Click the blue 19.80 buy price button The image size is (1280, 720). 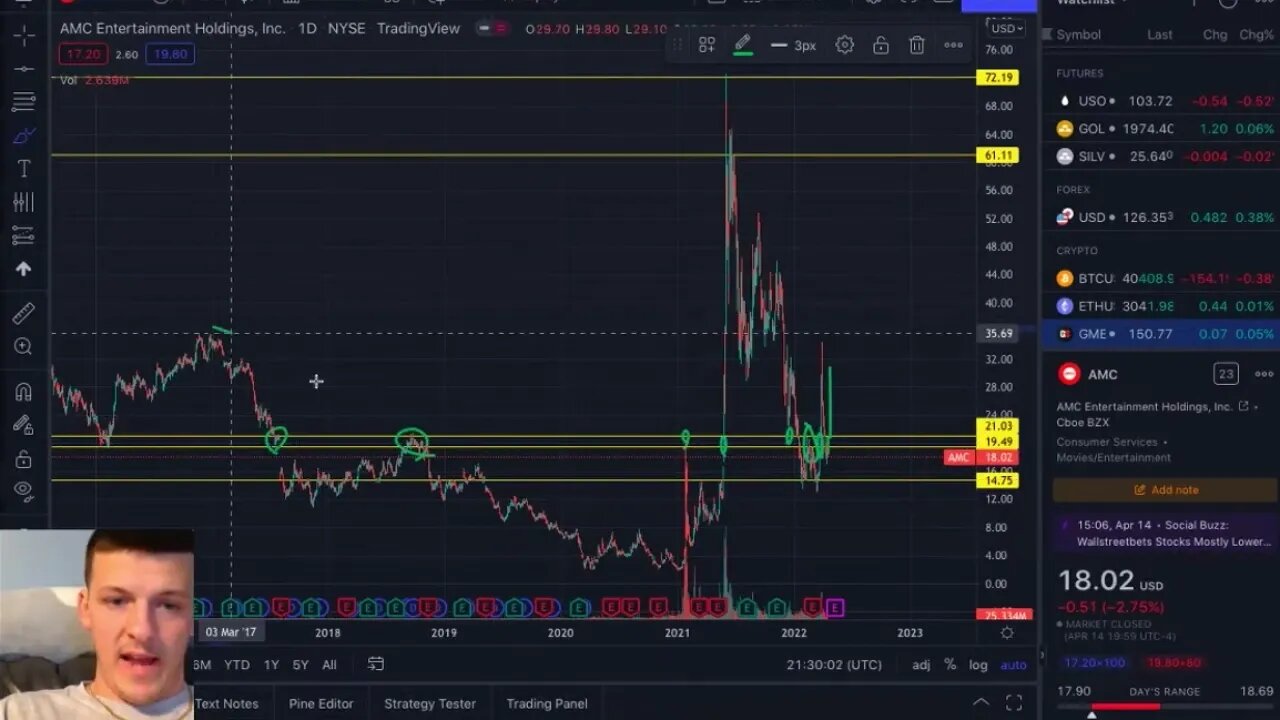170,54
